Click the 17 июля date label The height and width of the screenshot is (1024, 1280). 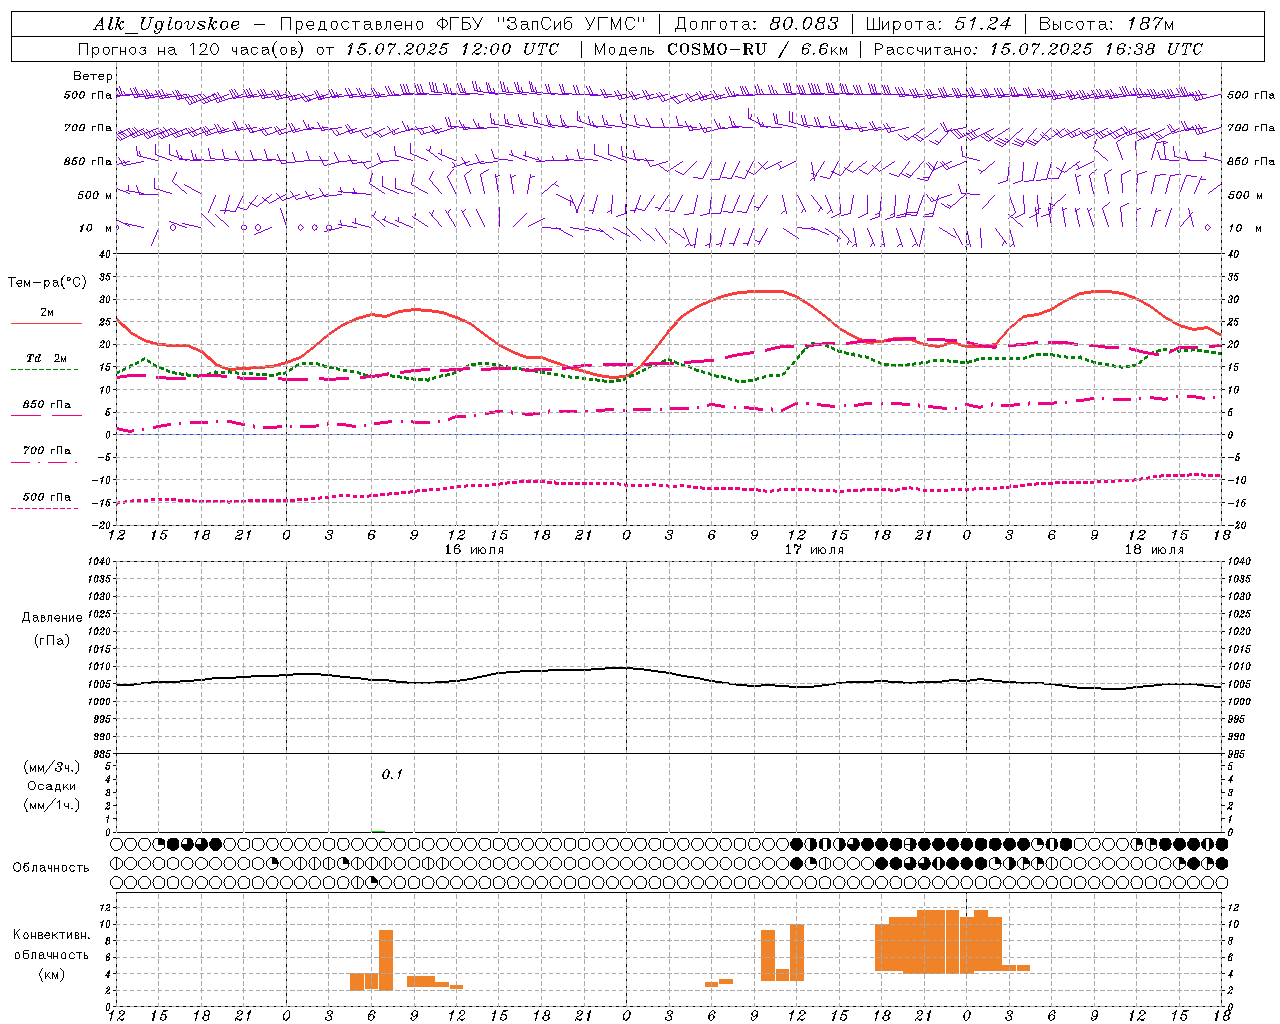tap(814, 550)
